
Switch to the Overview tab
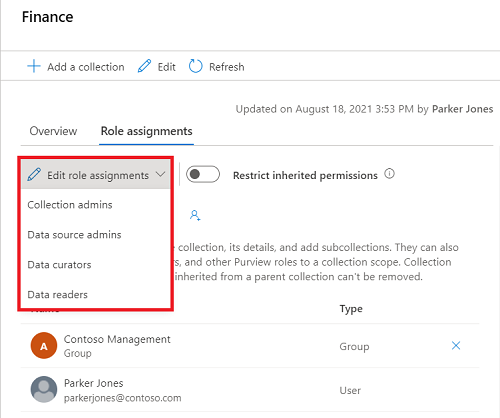[x=53, y=131]
